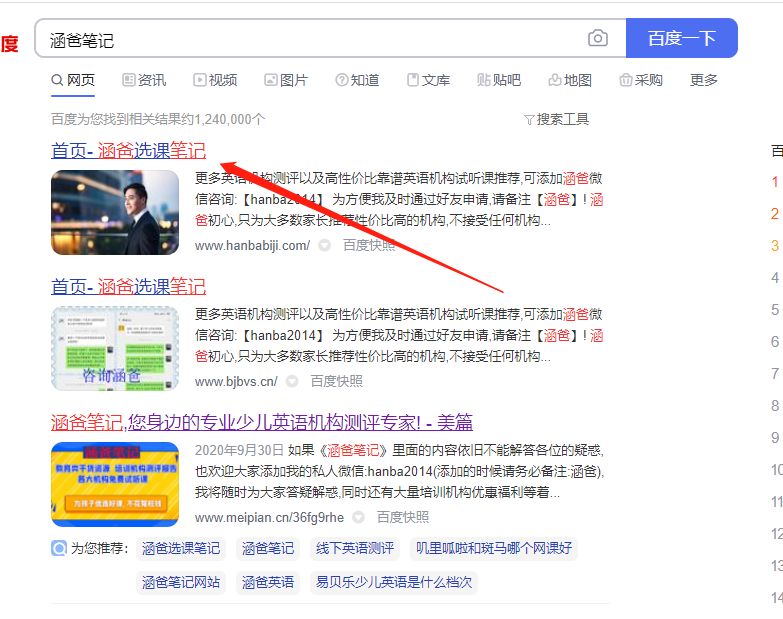Screen dimensions: 783x619
Task: Click the 百度为您找到相关结果约1,240,000个 text
Action: (x=158, y=119)
